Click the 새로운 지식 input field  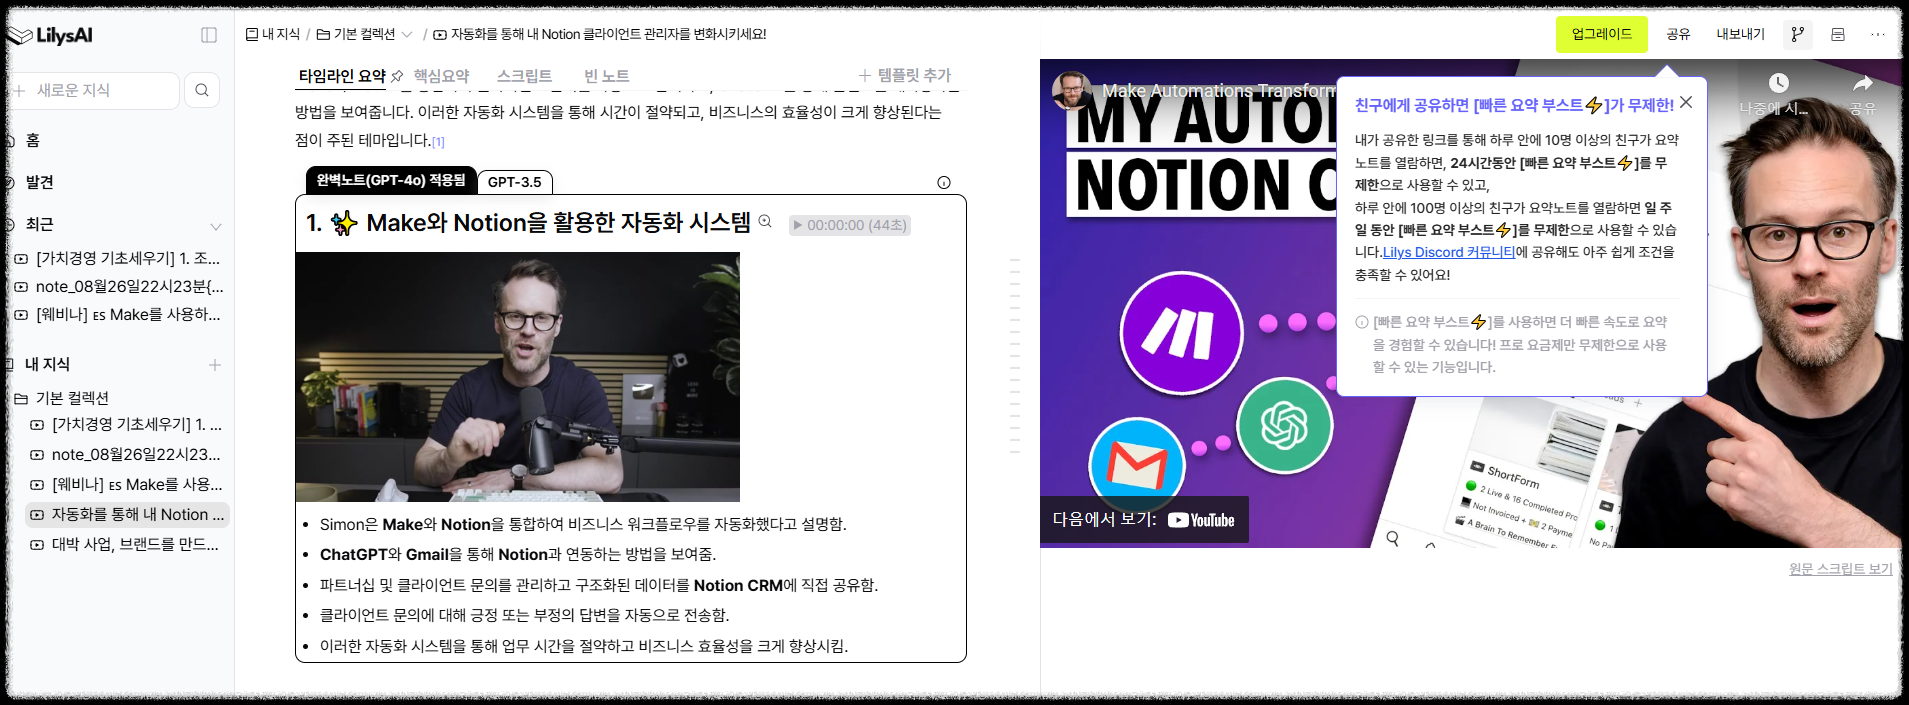tap(95, 90)
